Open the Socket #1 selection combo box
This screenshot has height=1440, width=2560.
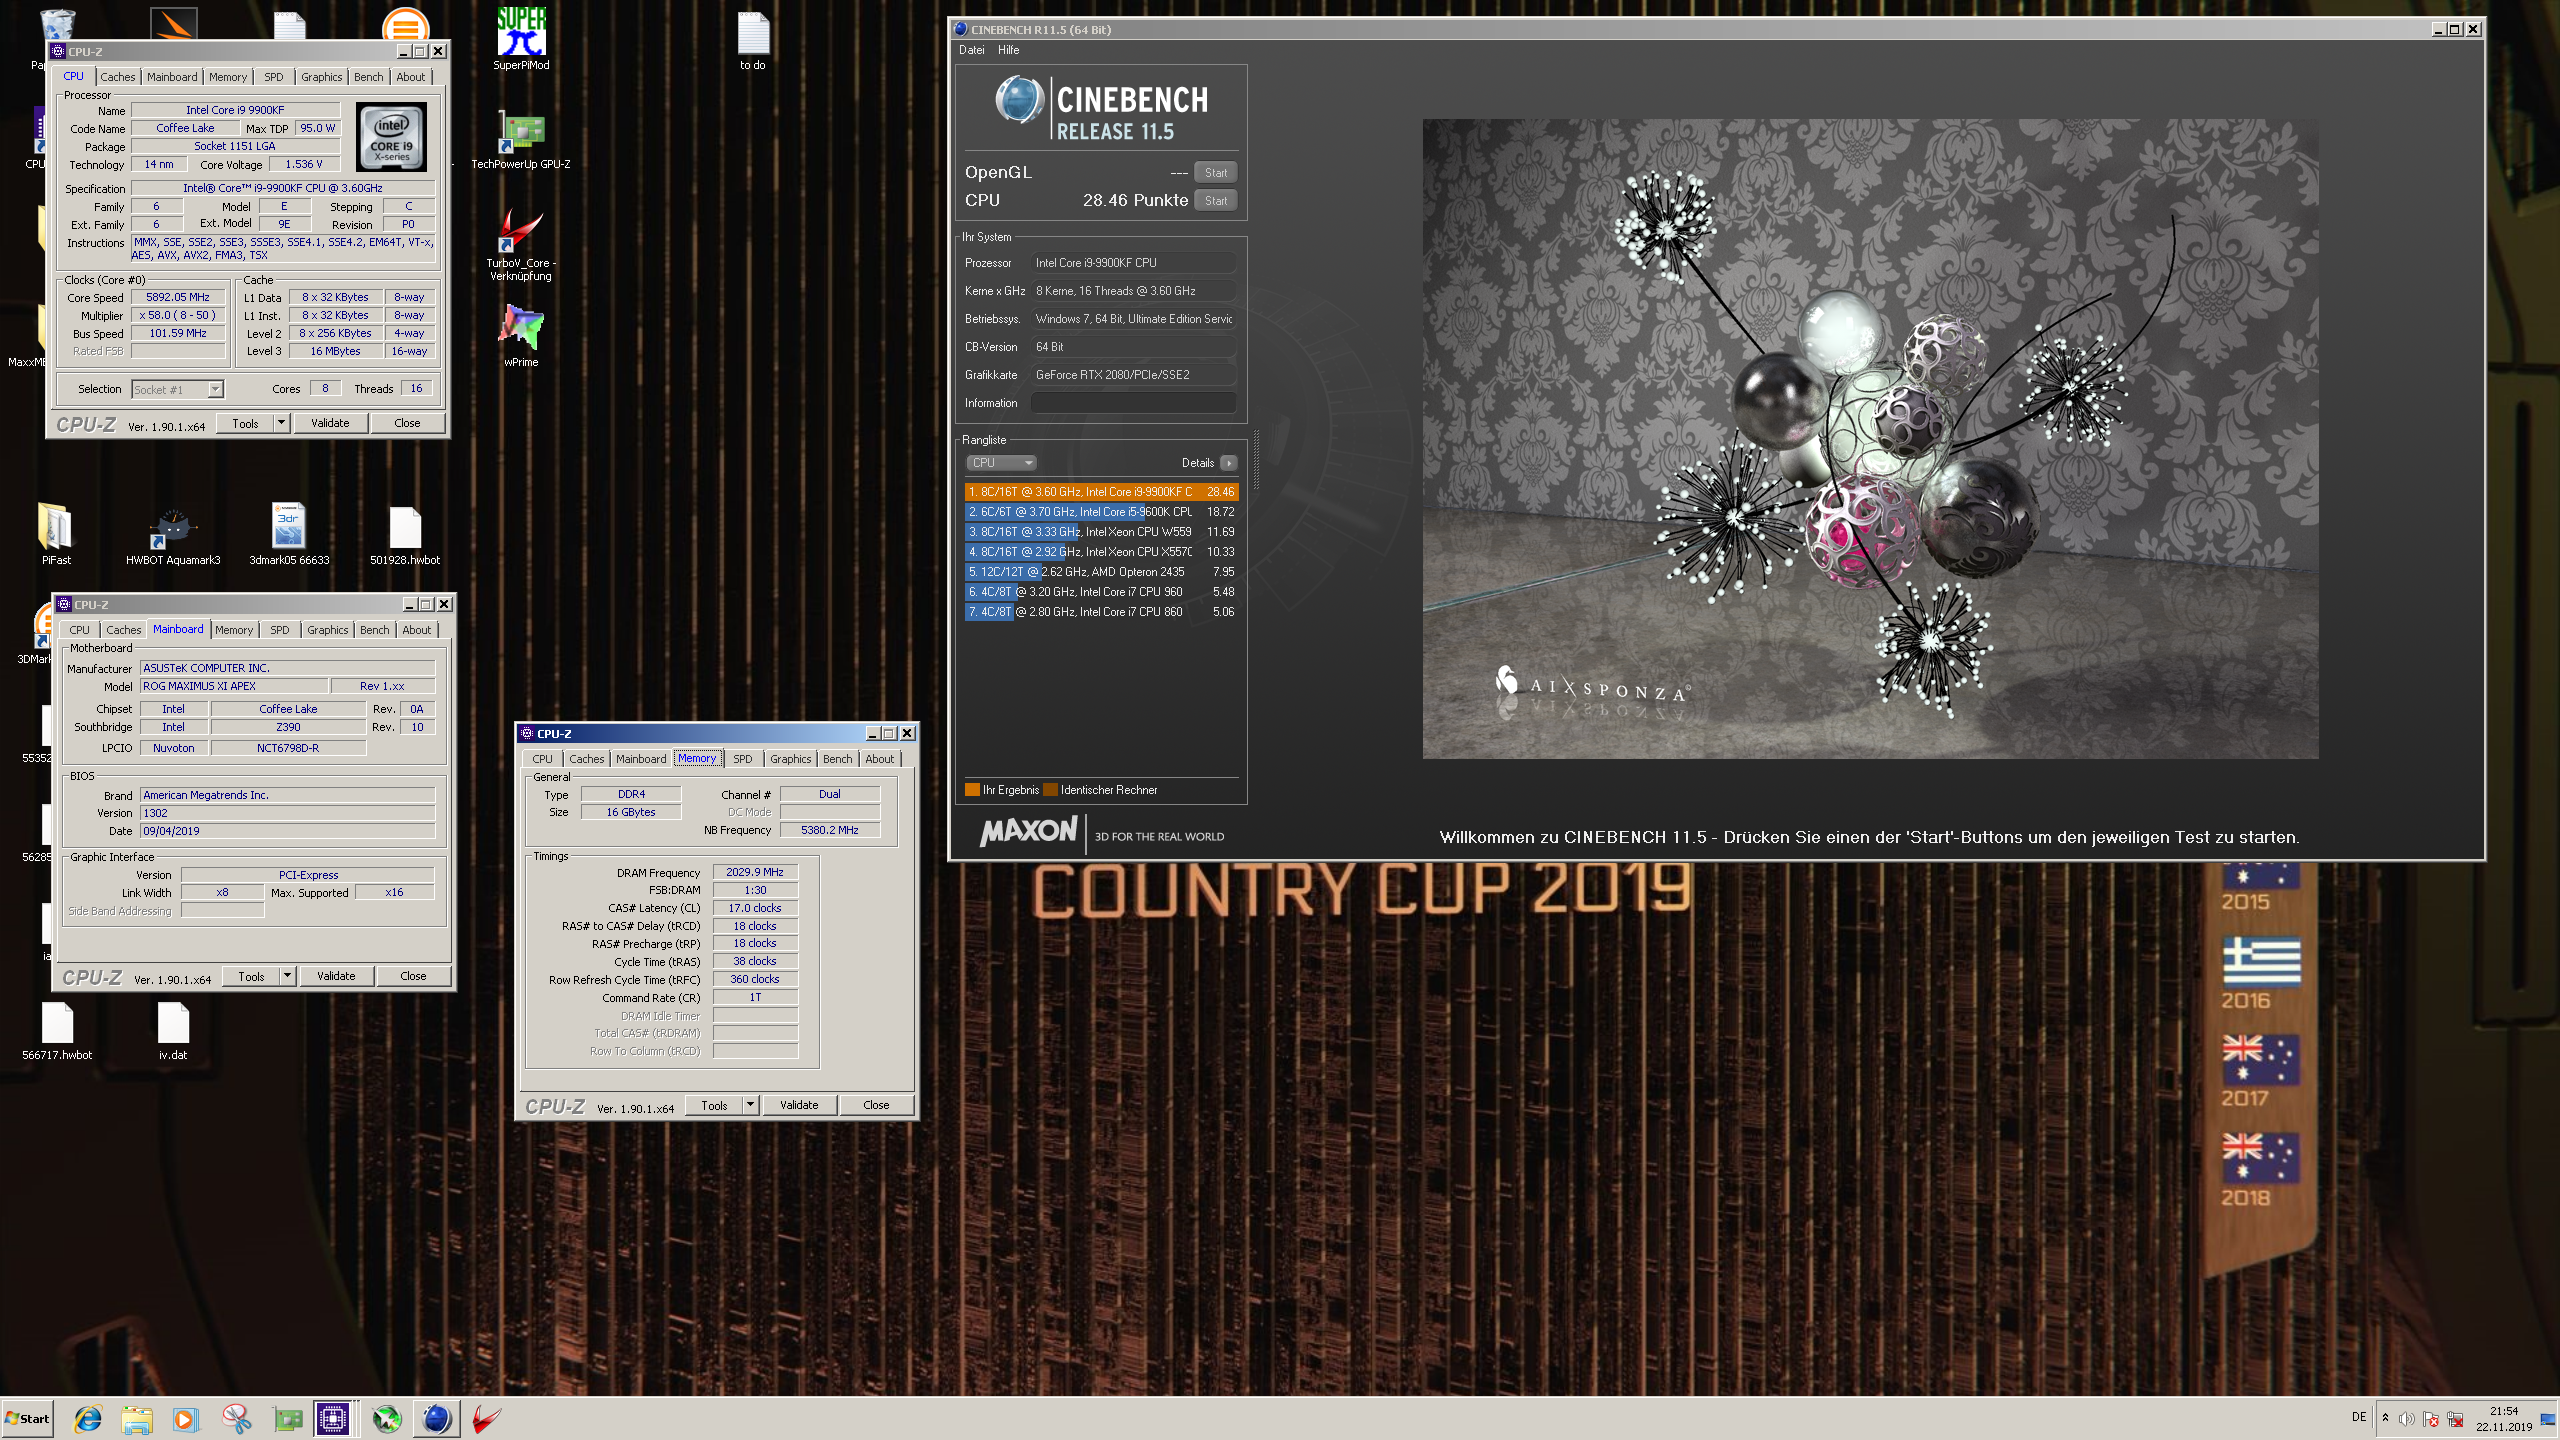(x=177, y=389)
